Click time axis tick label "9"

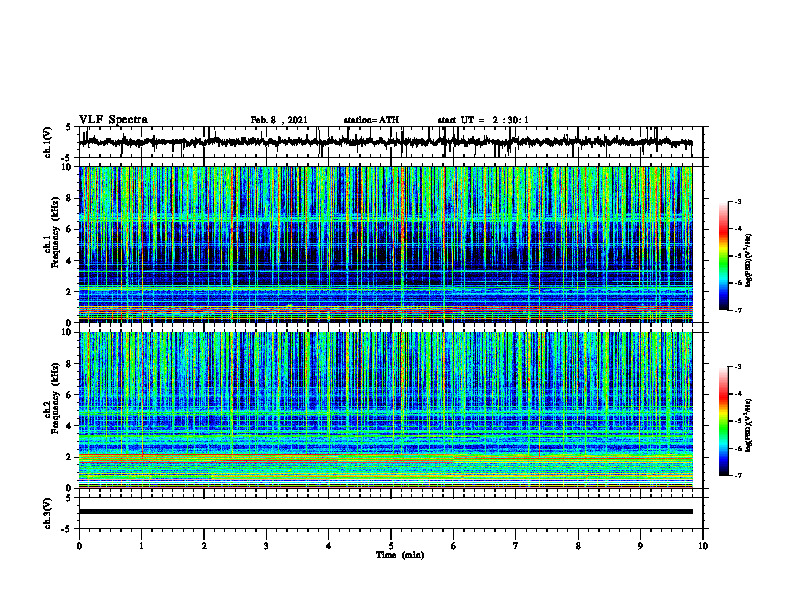coord(640,546)
